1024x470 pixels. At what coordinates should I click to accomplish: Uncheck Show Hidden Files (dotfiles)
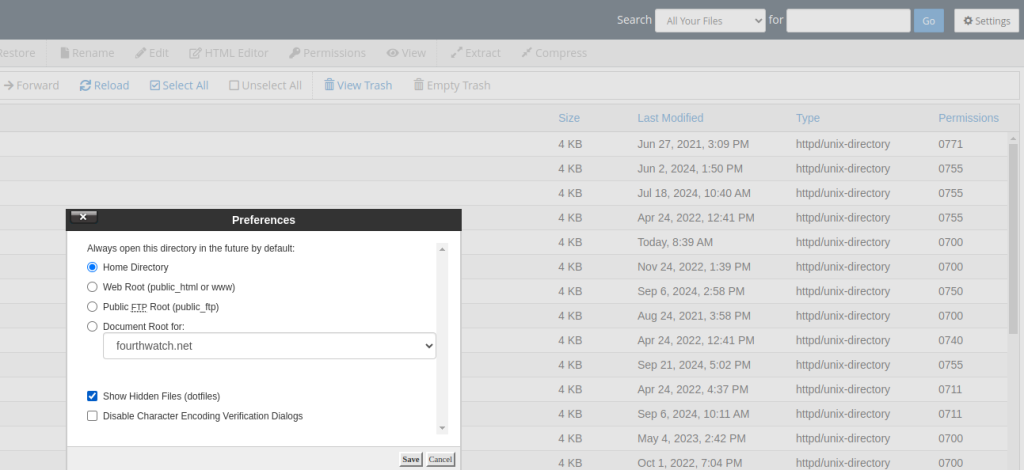(93, 396)
